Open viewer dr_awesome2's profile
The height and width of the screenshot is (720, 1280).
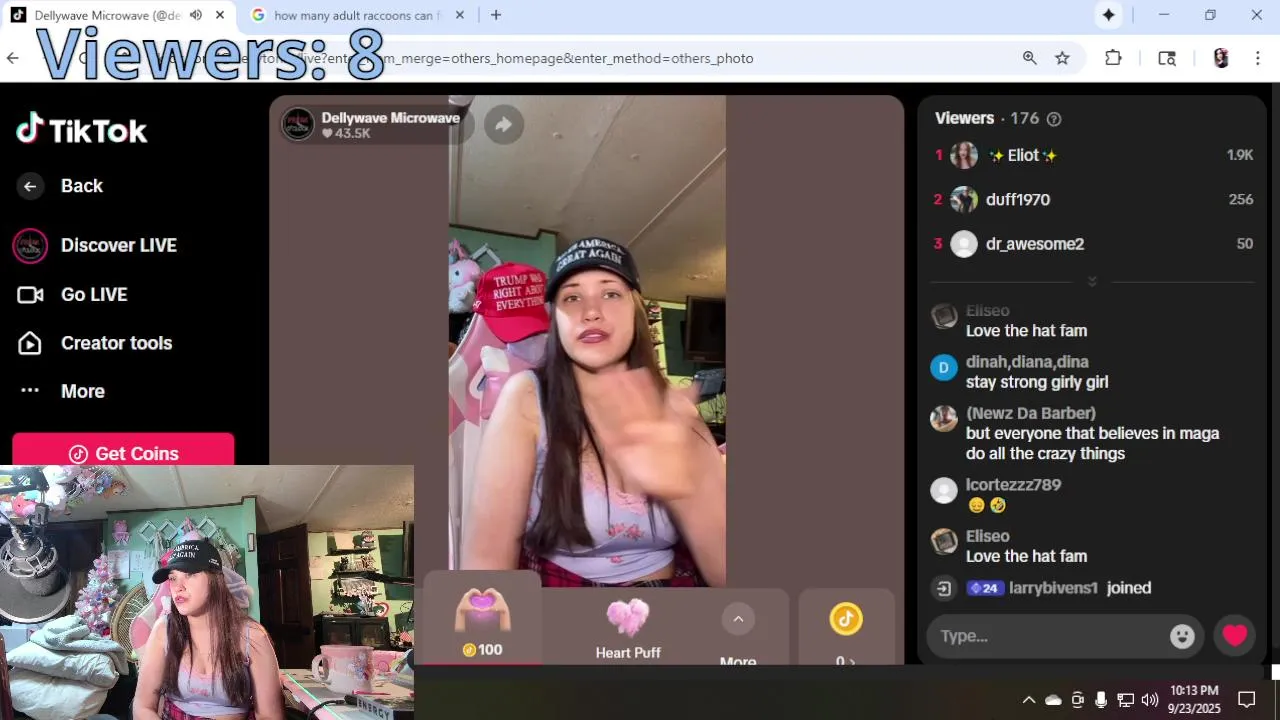tap(1034, 244)
